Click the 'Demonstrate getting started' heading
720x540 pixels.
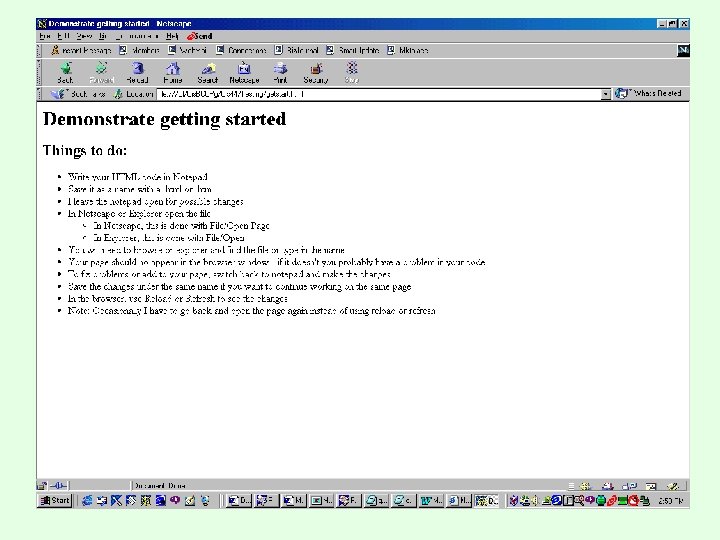click(x=164, y=119)
